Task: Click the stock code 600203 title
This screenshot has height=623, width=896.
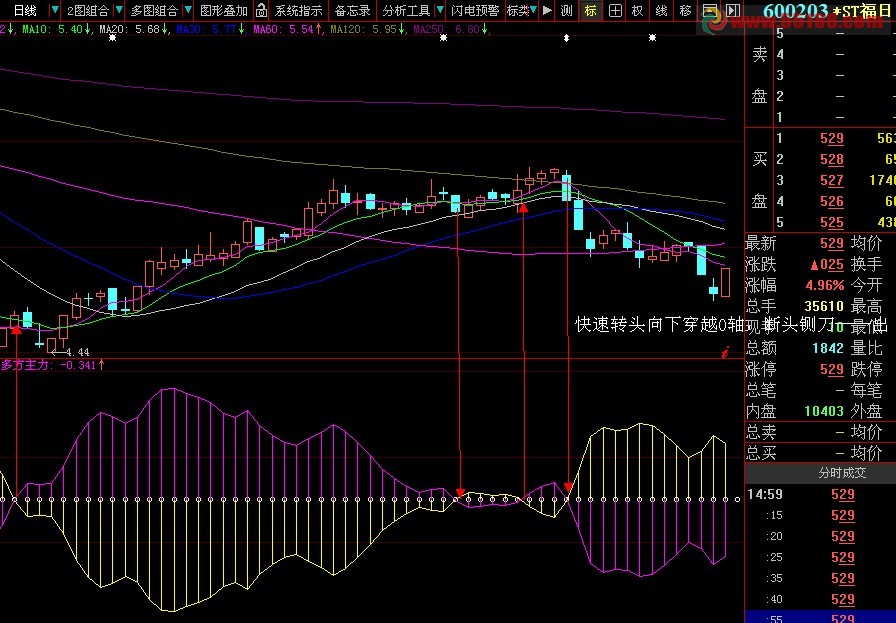Action: [795, 11]
